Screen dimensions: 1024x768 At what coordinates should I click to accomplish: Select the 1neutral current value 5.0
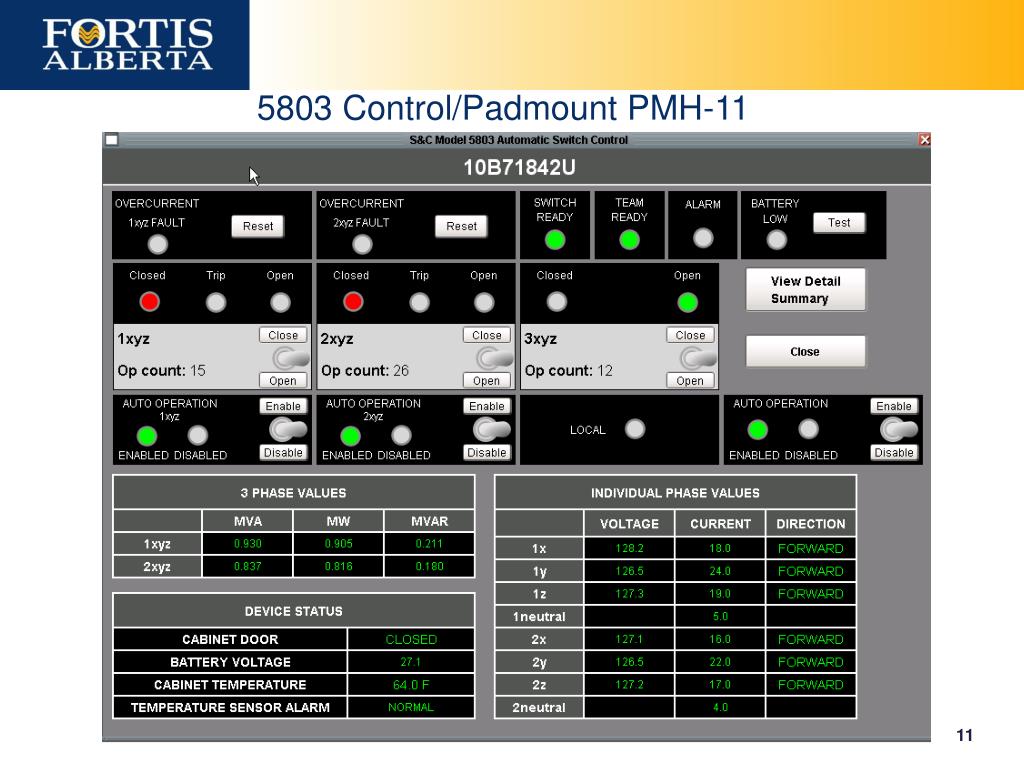(x=720, y=616)
